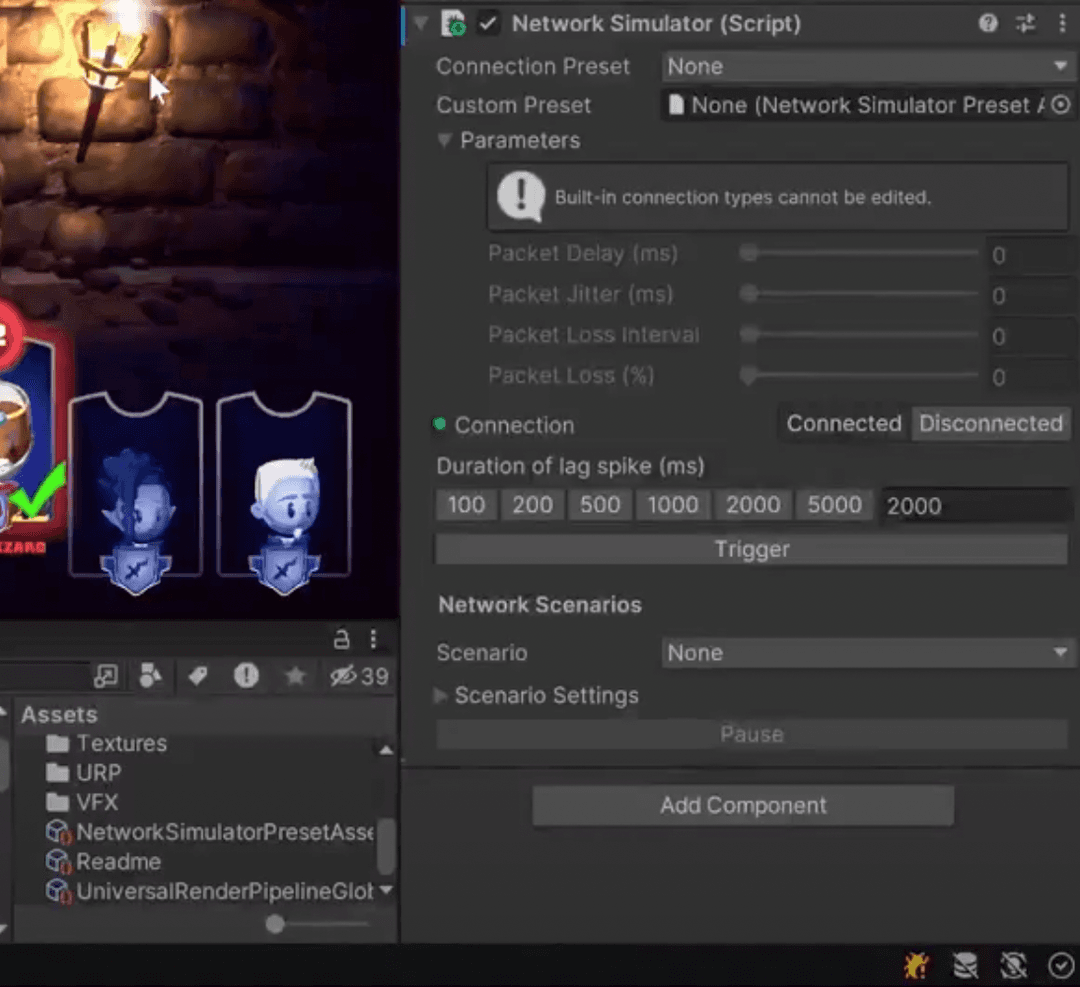This screenshot has height=987, width=1080.
Task: Open the Network Simulator script help documentation
Action: tap(988, 23)
